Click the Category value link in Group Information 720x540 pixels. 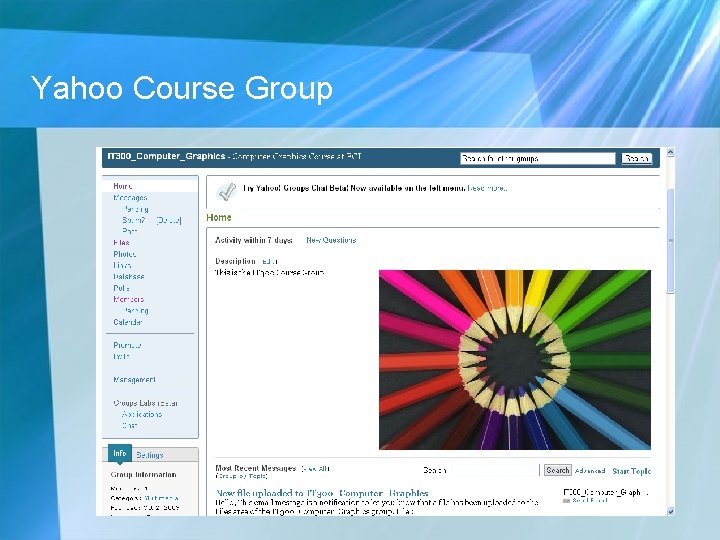pos(161,498)
